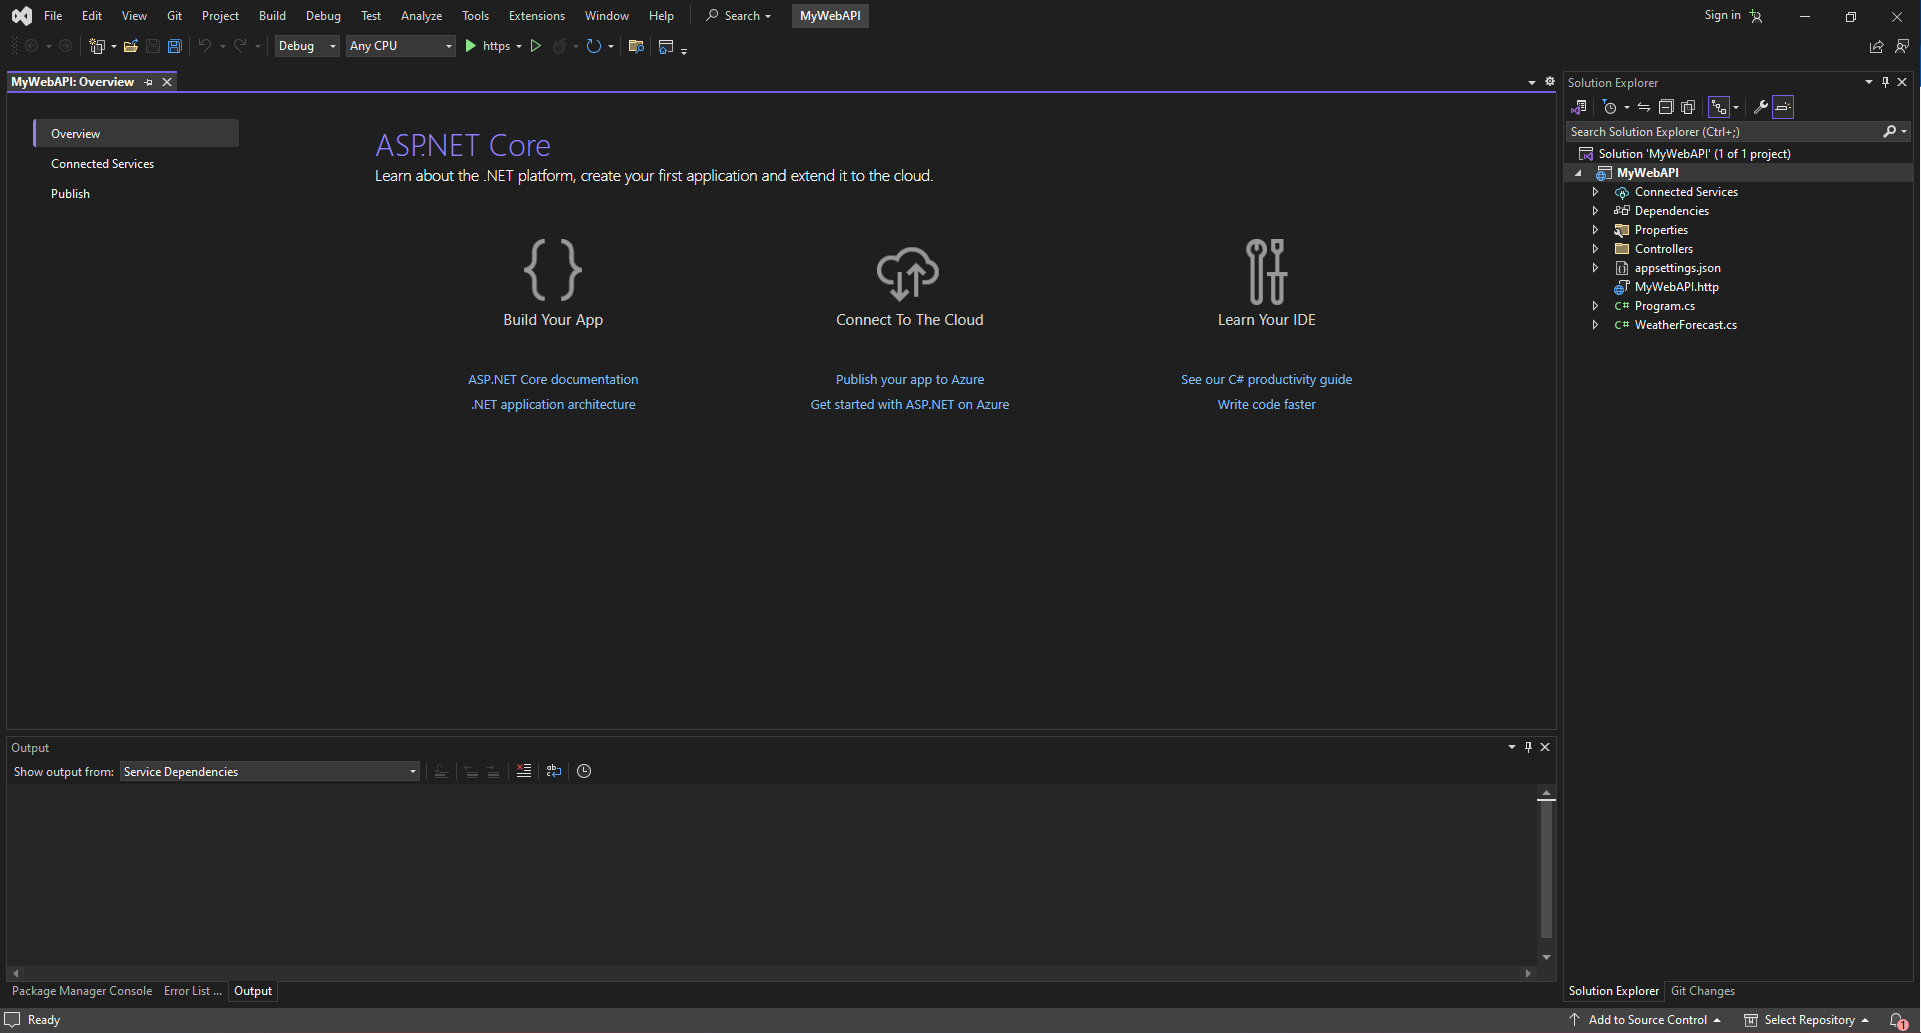Click the New Project toolbar icon
The height and width of the screenshot is (1033, 1921).
click(x=97, y=46)
